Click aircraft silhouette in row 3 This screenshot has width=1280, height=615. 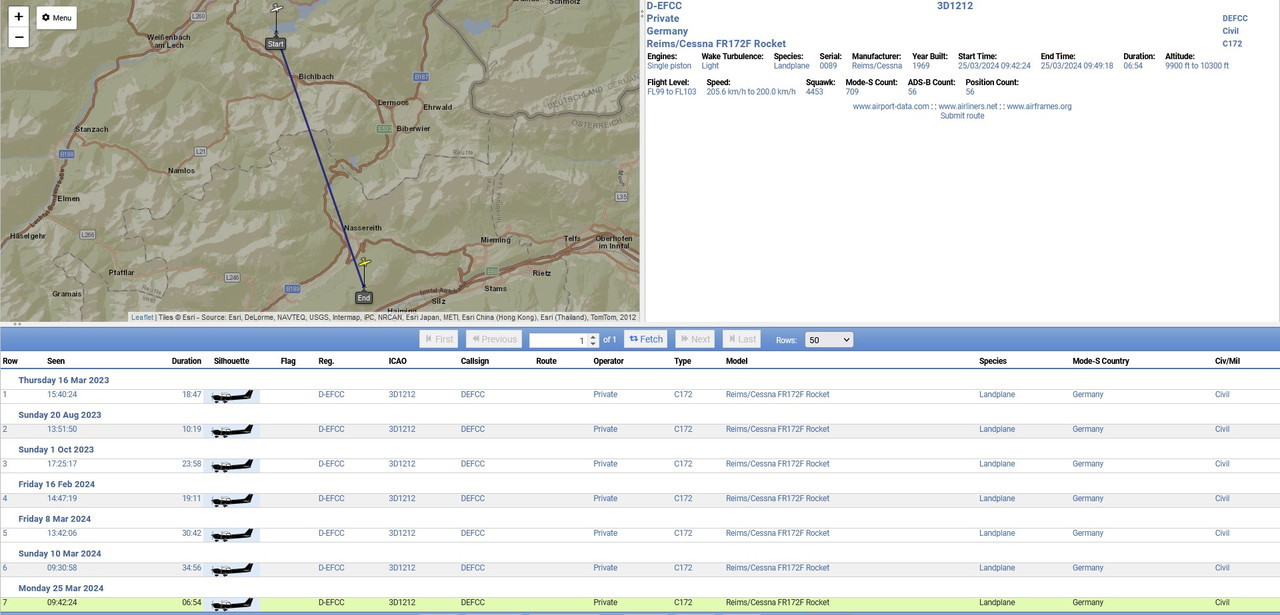[232, 465]
